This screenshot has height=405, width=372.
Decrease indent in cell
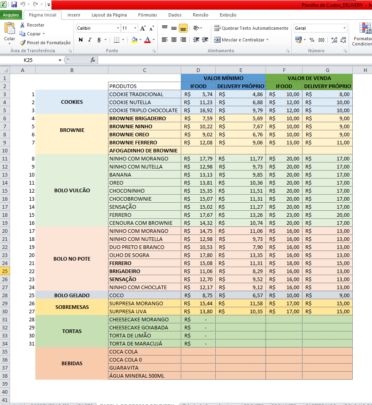(196, 40)
